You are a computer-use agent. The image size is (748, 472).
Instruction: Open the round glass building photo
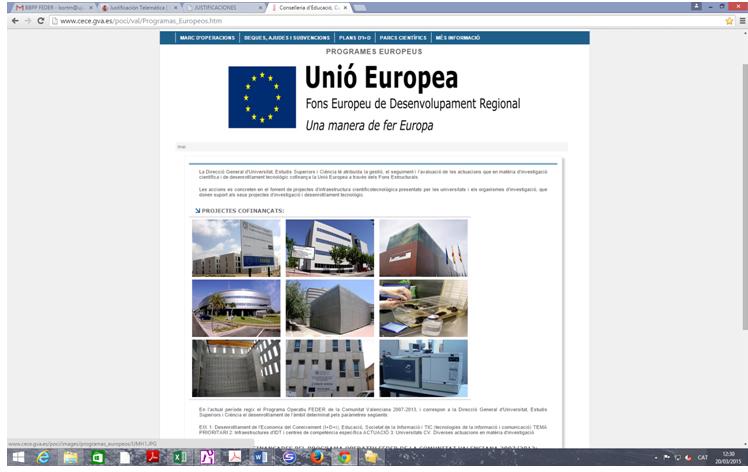coord(236,308)
